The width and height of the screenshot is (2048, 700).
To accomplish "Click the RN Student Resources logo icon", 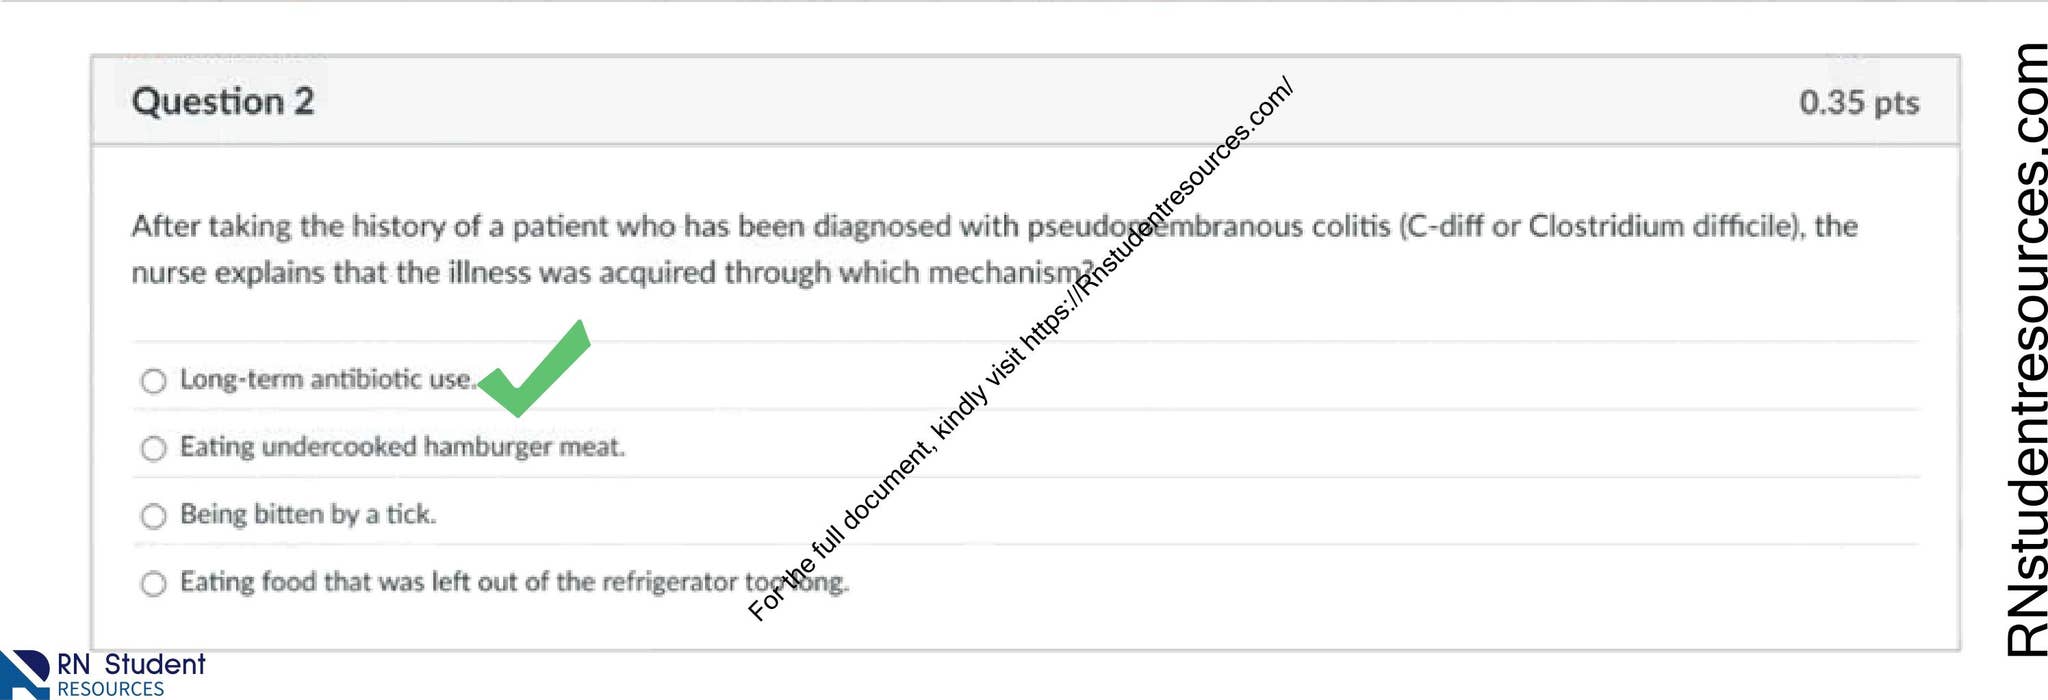I will click(25, 674).
